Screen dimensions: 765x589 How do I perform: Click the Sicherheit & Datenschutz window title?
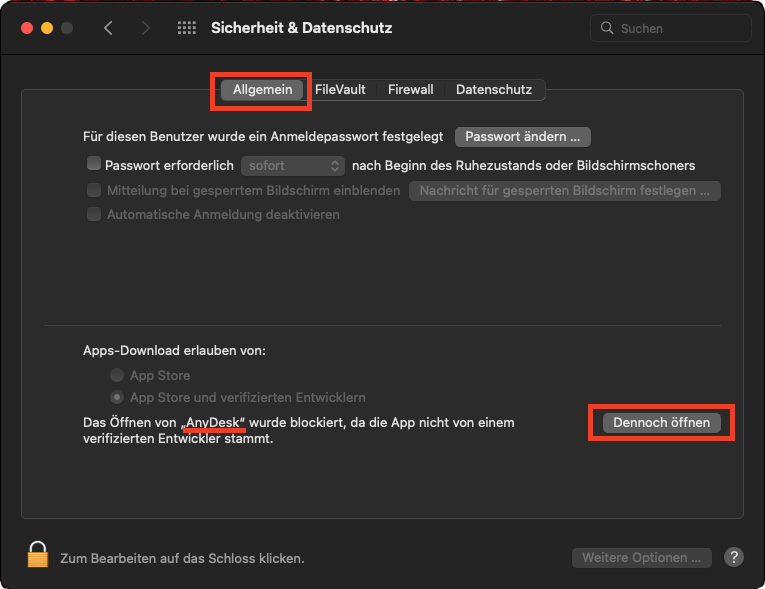click(302, 28)
